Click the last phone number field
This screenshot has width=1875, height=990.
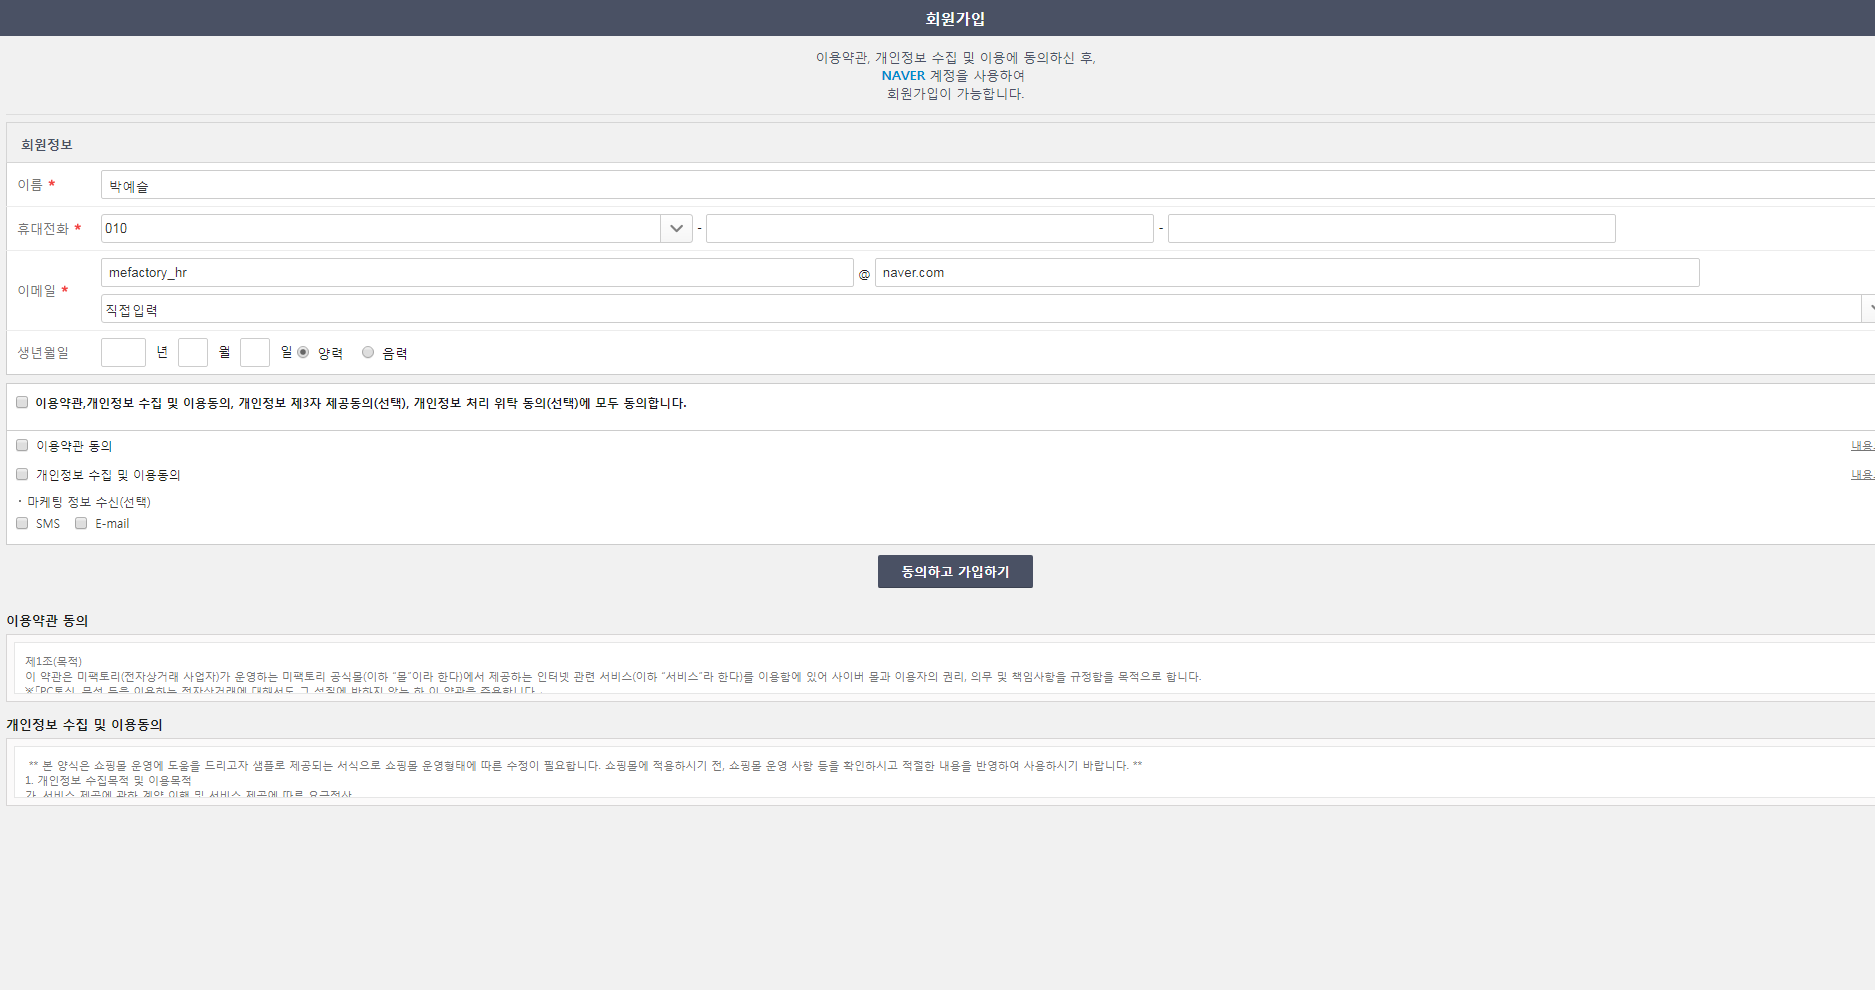click(1391, 229)
